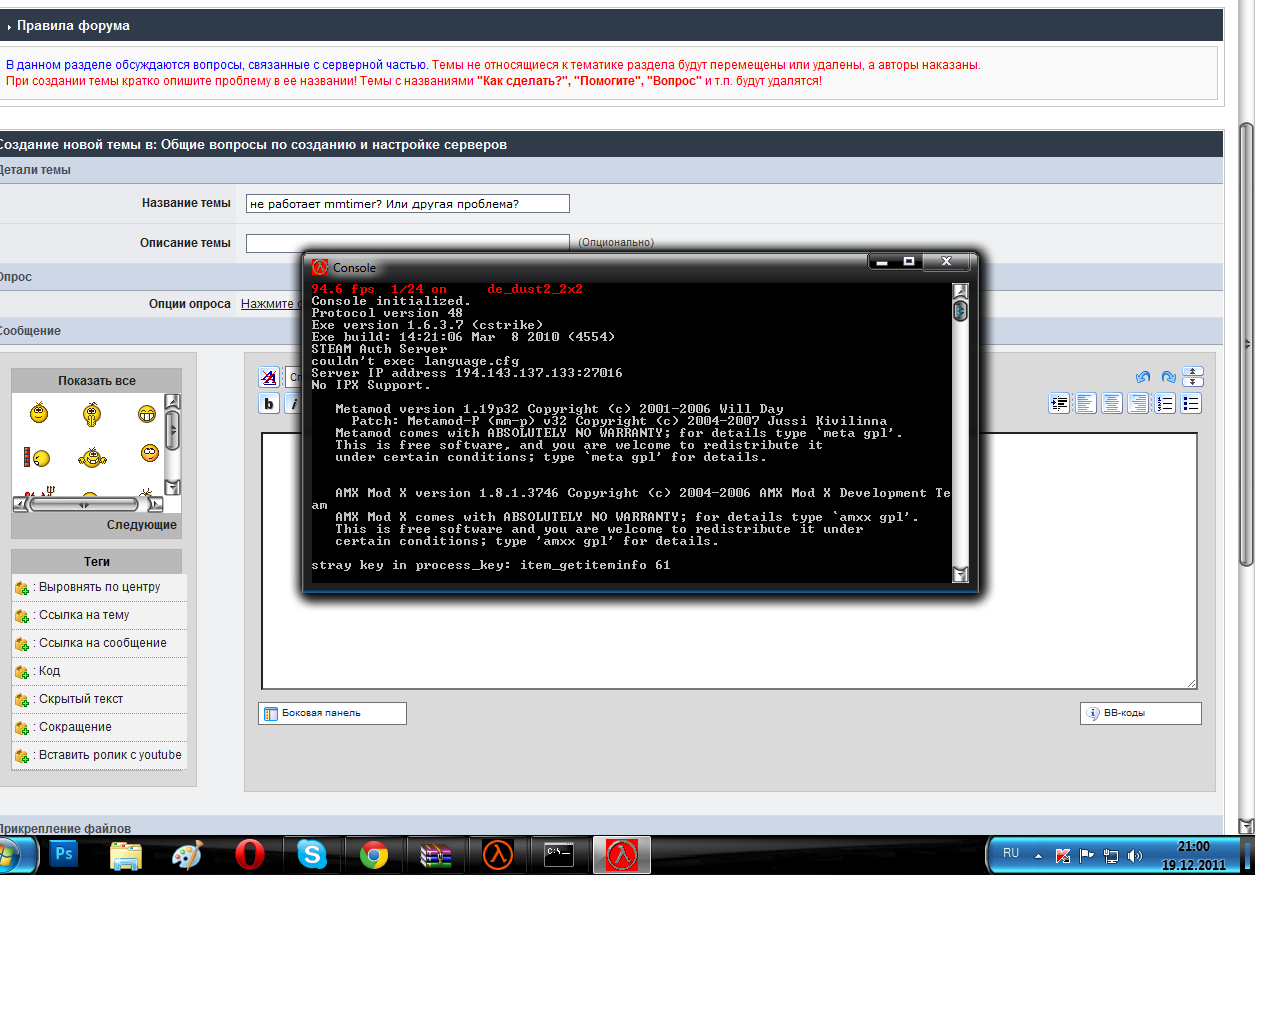Click smiley box horizontal scrollbar thumb

pyautogui.click(x=84, y=504)
